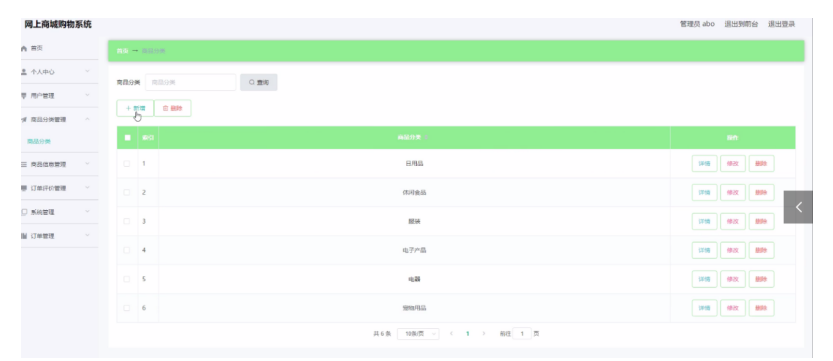Go to next page with pagination arrow
The image size is (833, 361).
(x=483, y=334)
